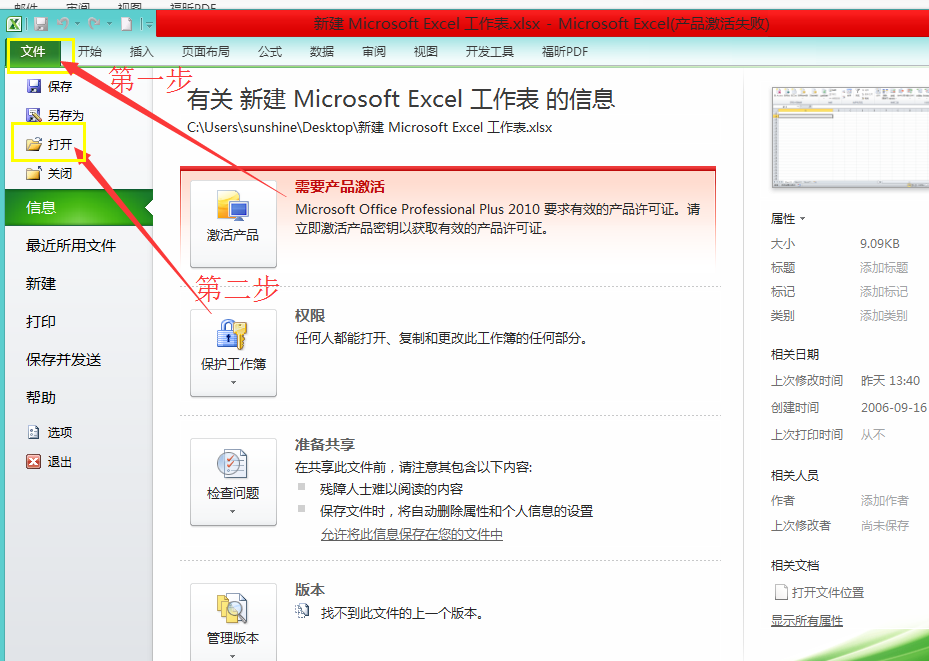Switch to the 审阅 ribbon tab
This screenshot has width=929, height=661.
coord(374,52)
